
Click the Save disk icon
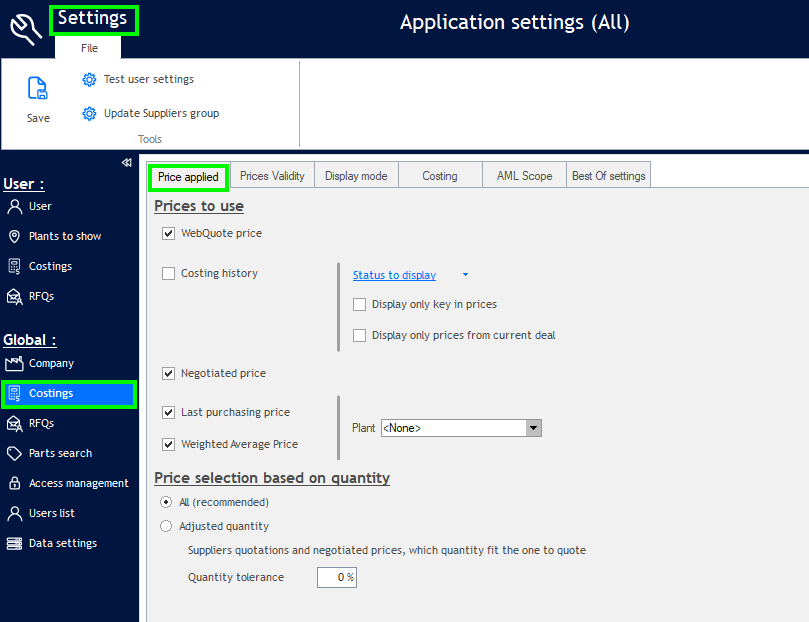[x=38, y=89]
